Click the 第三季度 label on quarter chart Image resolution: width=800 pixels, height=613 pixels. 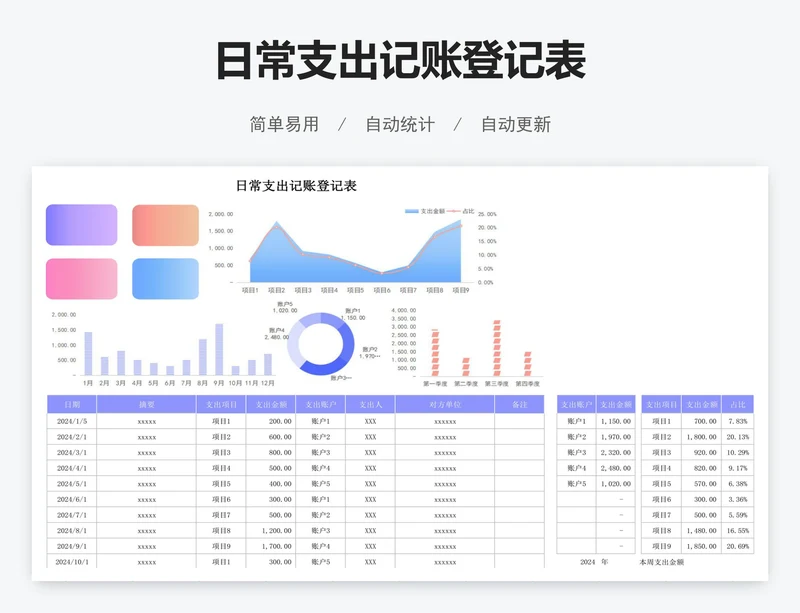496,383
